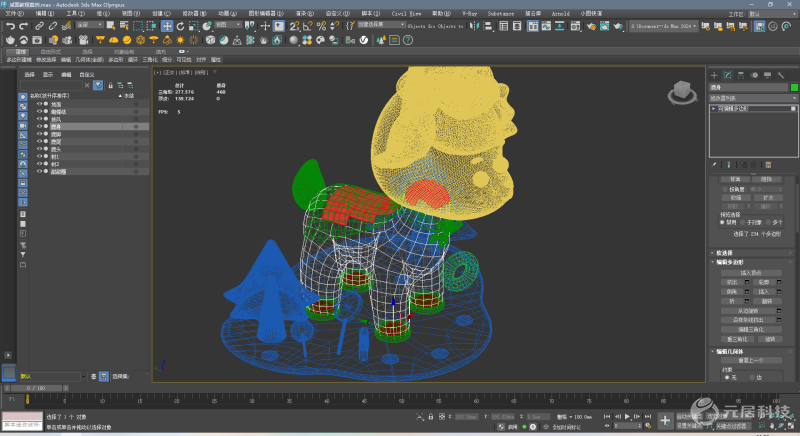Viewport: 800px width, 436px height.
Task: Enable the 按角度 checkbox
Action: (725, 189)
